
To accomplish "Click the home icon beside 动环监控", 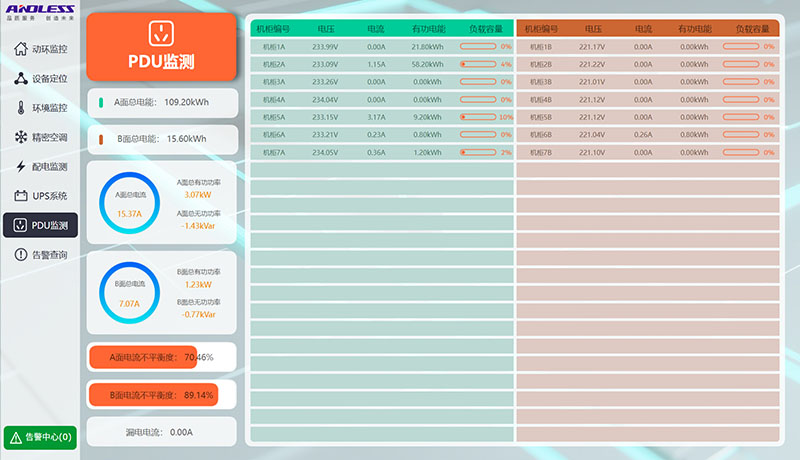I will point(21,49).
